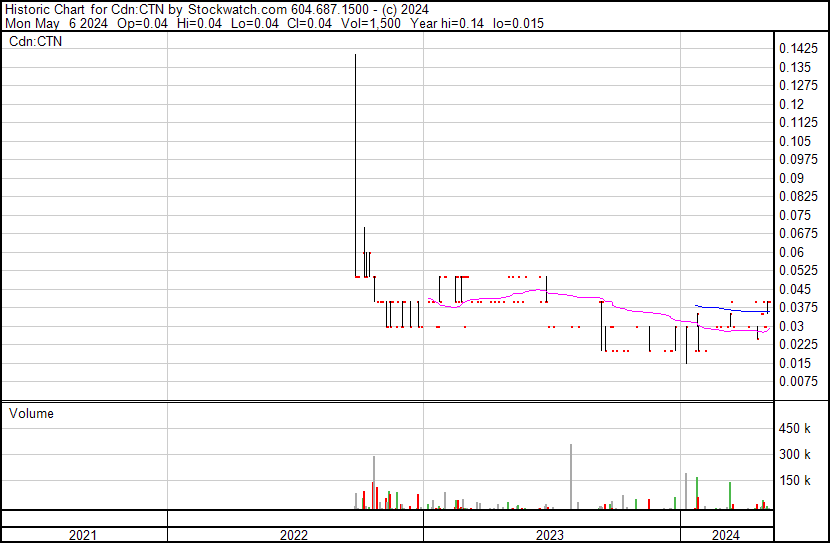Select the 2022 year on the timeline
Image resolution: width=830 pixels, height=543 pixels.
(x=294, y=535)
